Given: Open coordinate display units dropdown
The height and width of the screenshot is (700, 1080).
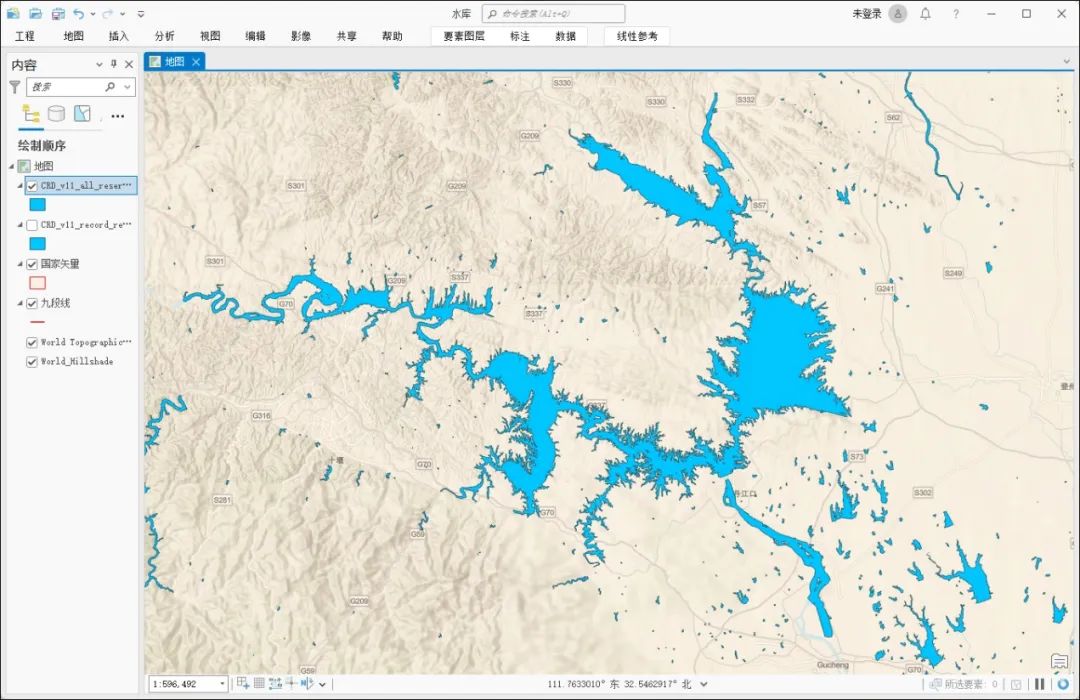Looking at the screenshot, I should (x=703, y=684).
